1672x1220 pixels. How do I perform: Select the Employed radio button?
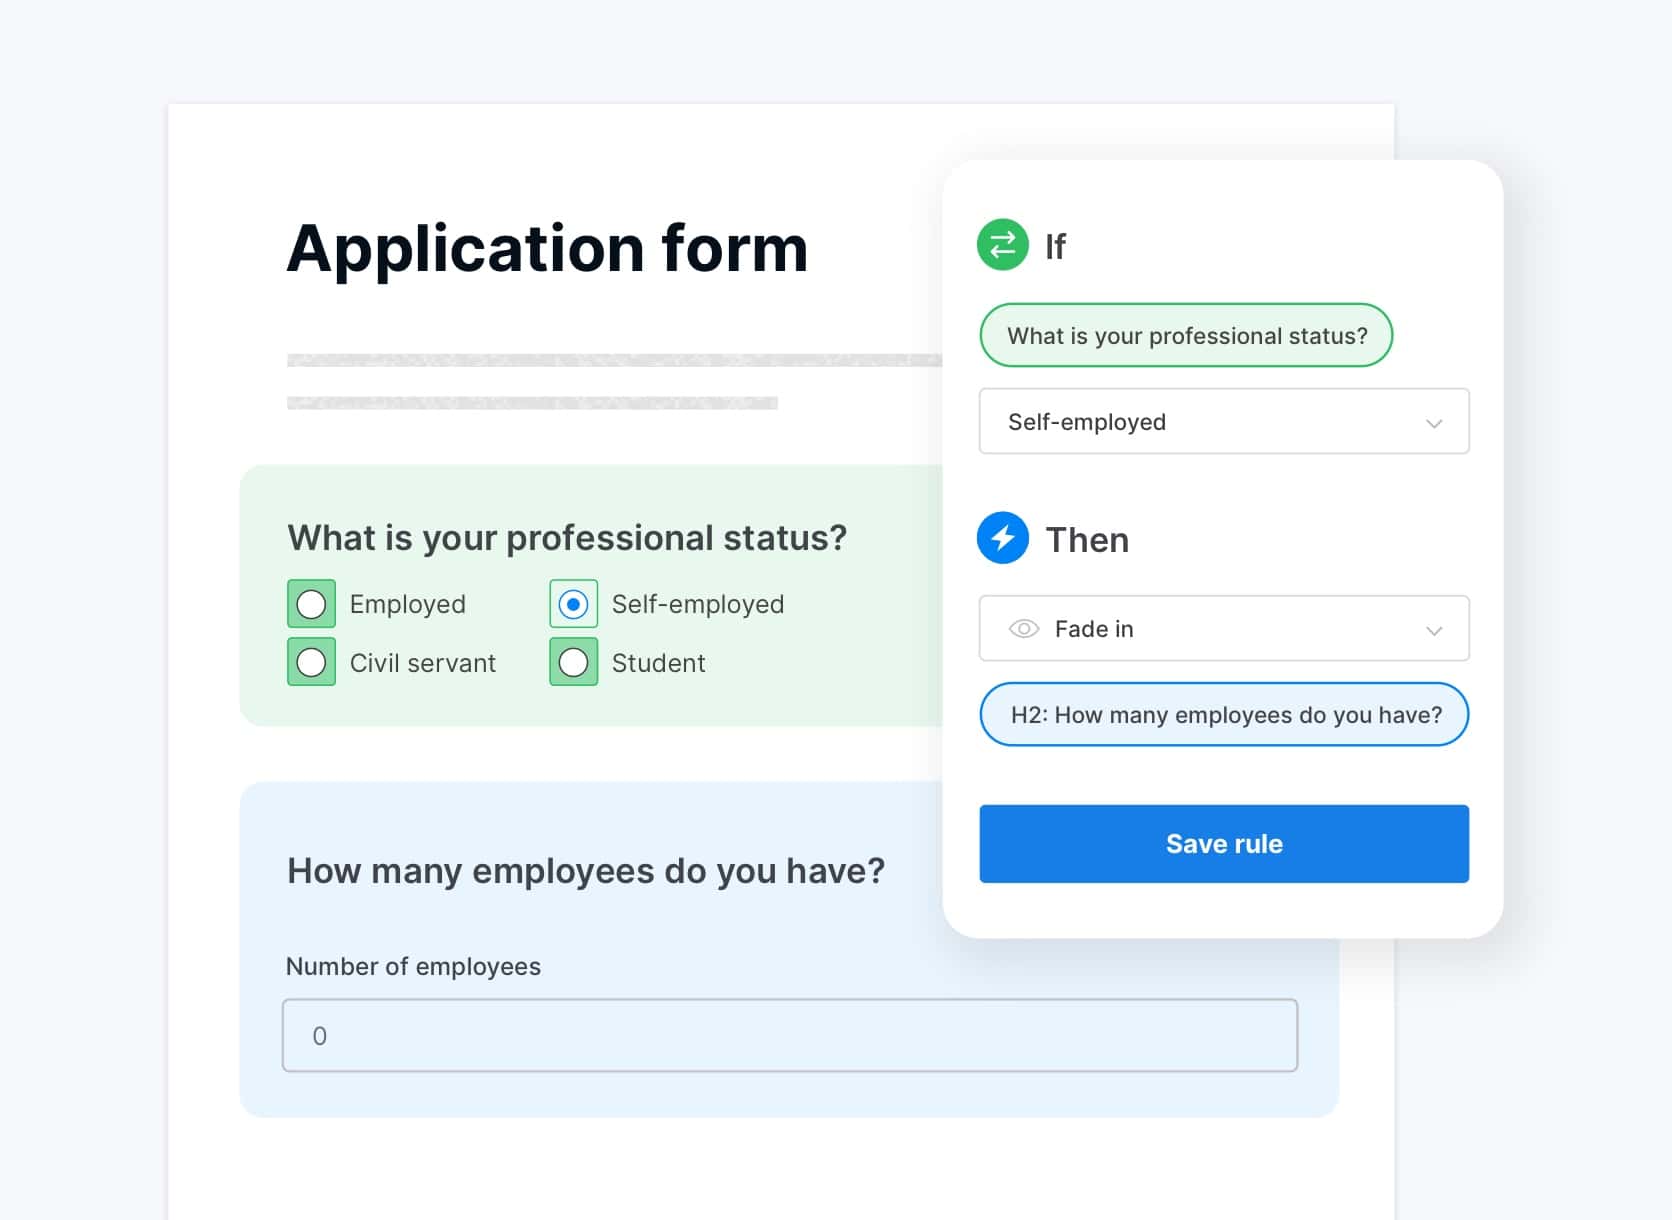[x=311, y=604]
